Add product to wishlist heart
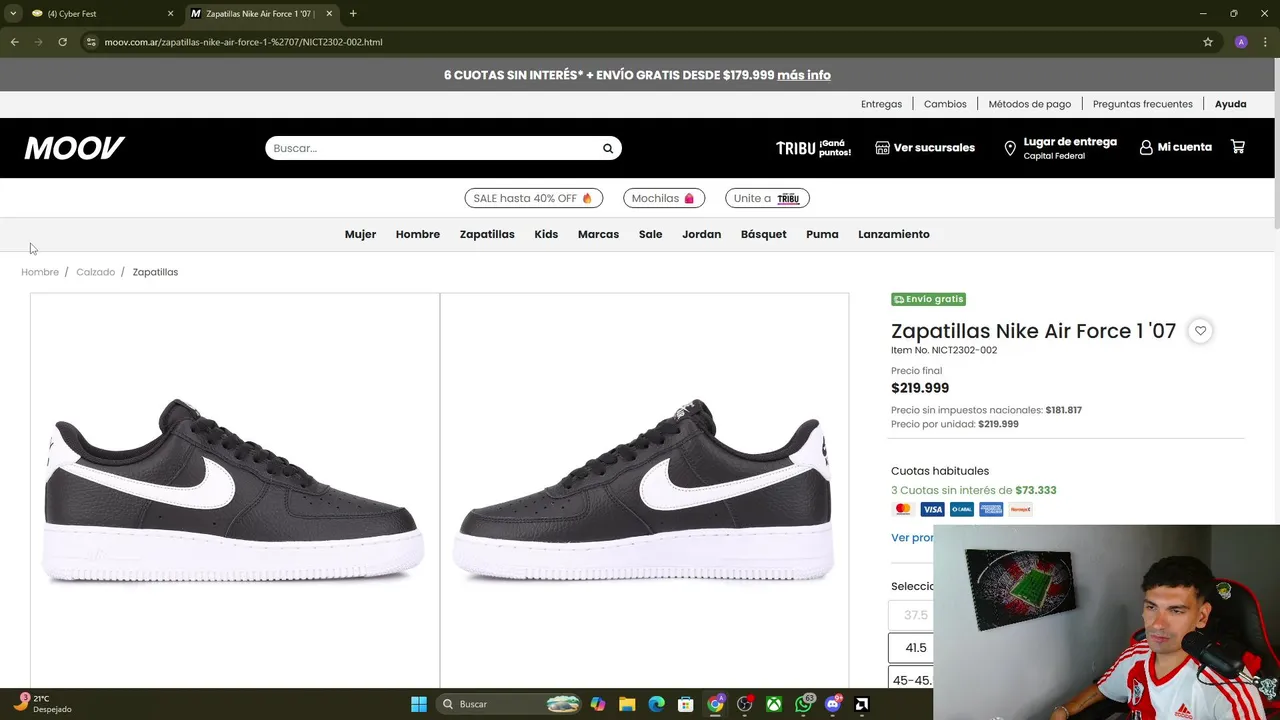This screenshot has height=720, width=1280. [x=1200, y=331]
